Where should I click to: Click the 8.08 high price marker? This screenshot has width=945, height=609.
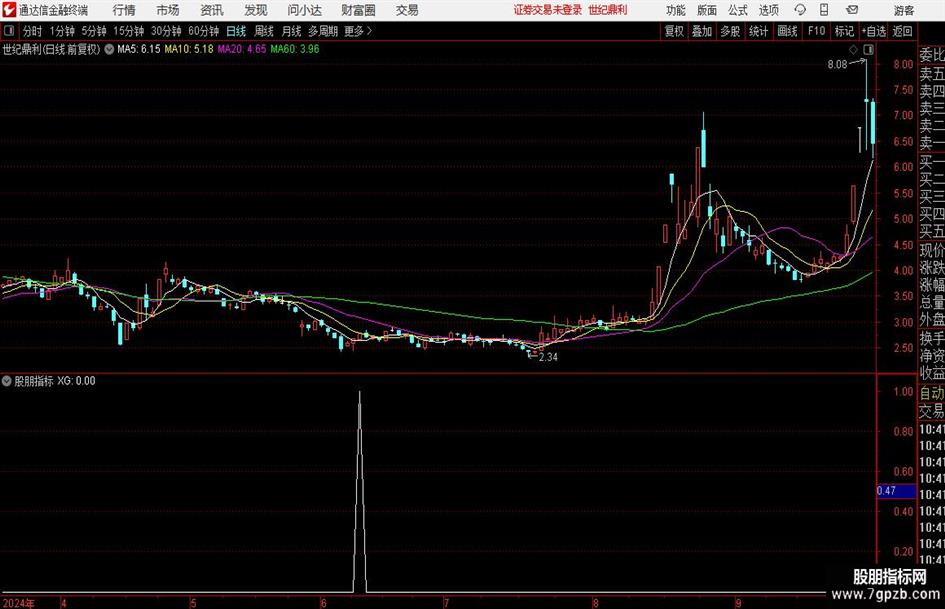(x=837, y=65)
